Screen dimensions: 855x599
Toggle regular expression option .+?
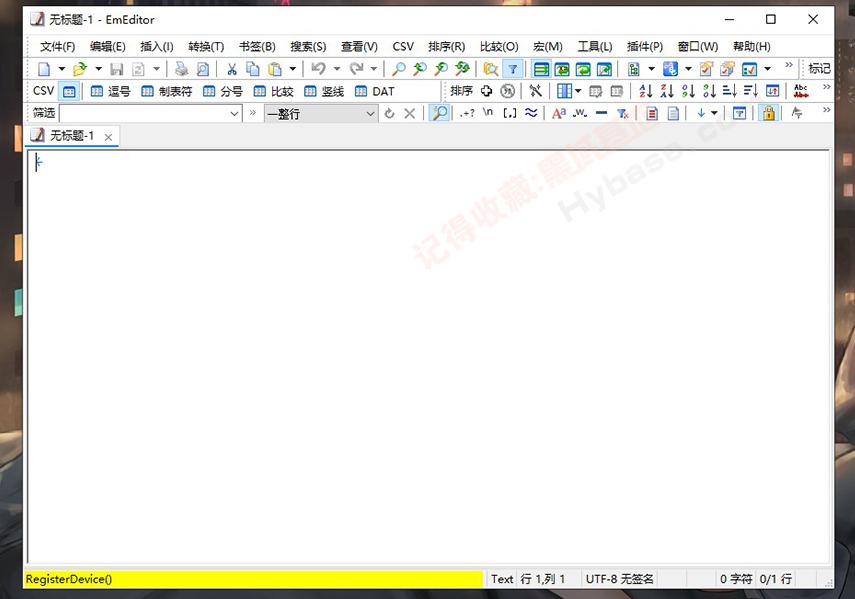tap(467, 113)
